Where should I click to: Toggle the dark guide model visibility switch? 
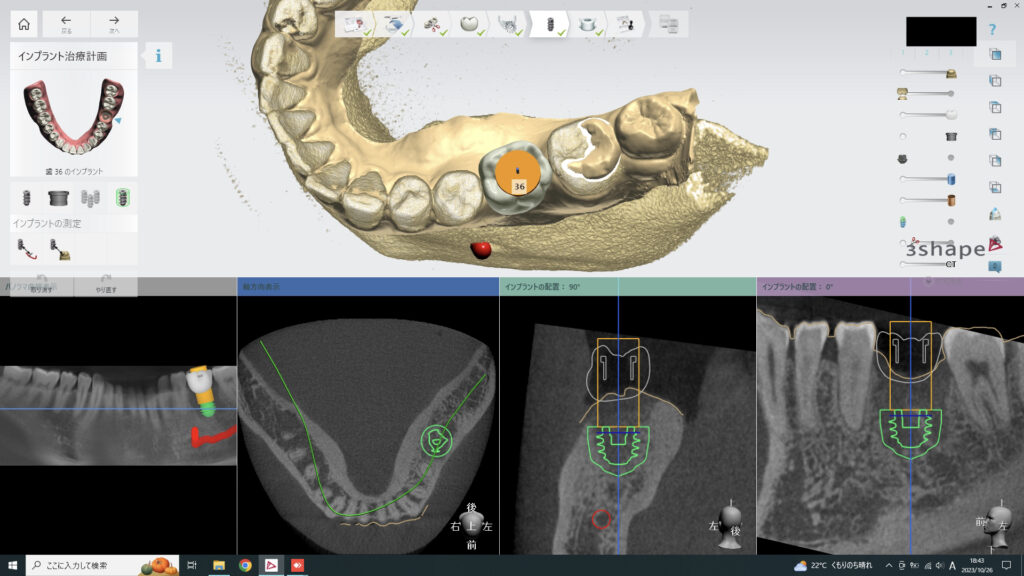(x=927, y=157)
